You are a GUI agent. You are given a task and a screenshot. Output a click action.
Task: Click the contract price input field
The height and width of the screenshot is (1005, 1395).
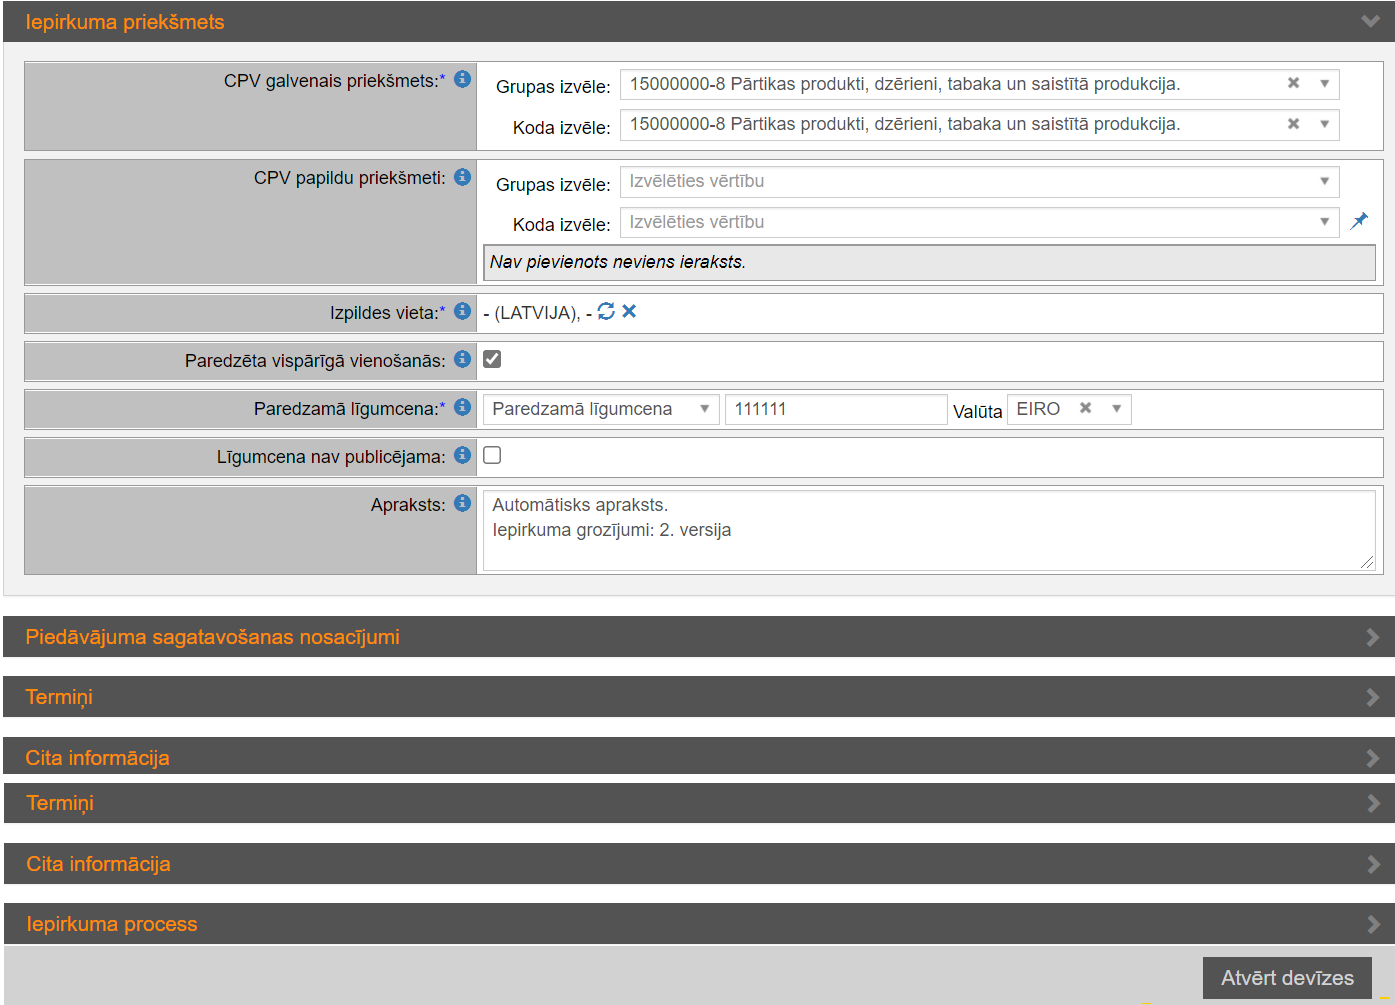[x=835, y=409]
